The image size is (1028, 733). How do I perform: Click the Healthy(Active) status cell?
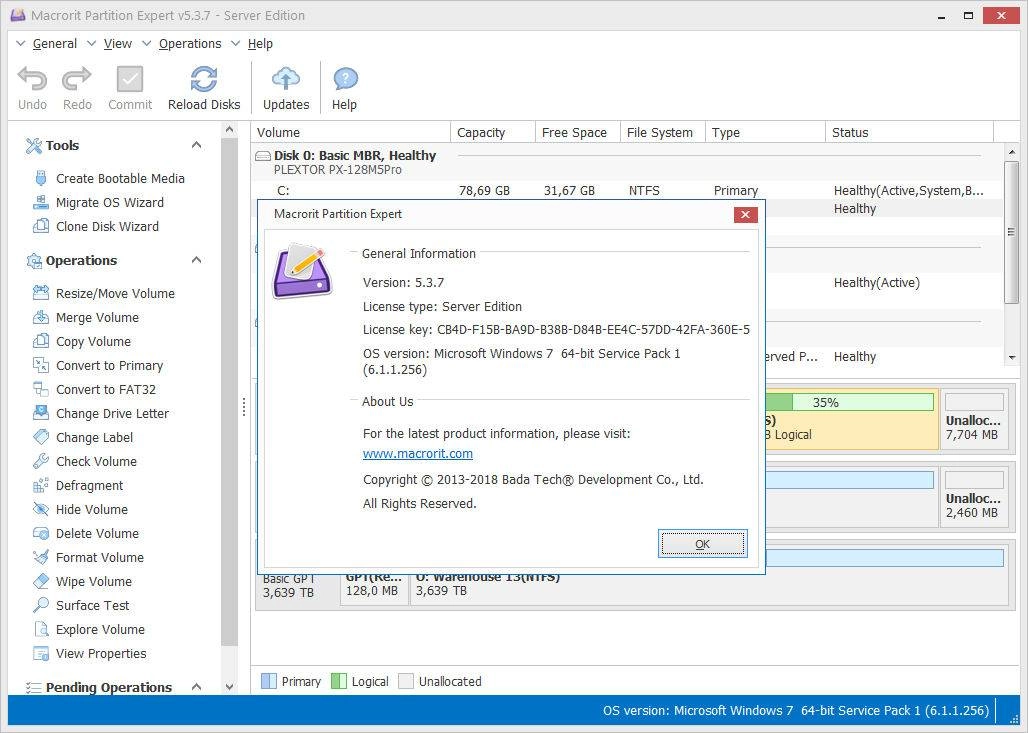tap(877, 283)
